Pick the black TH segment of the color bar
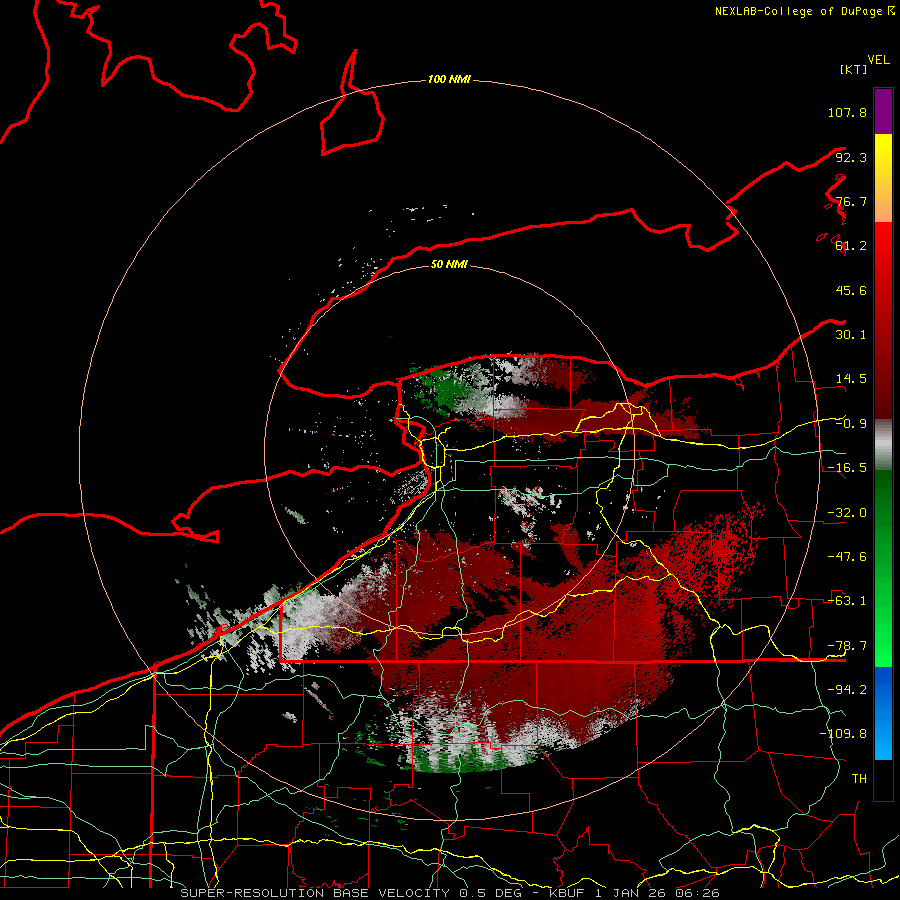 coord(883,779)
